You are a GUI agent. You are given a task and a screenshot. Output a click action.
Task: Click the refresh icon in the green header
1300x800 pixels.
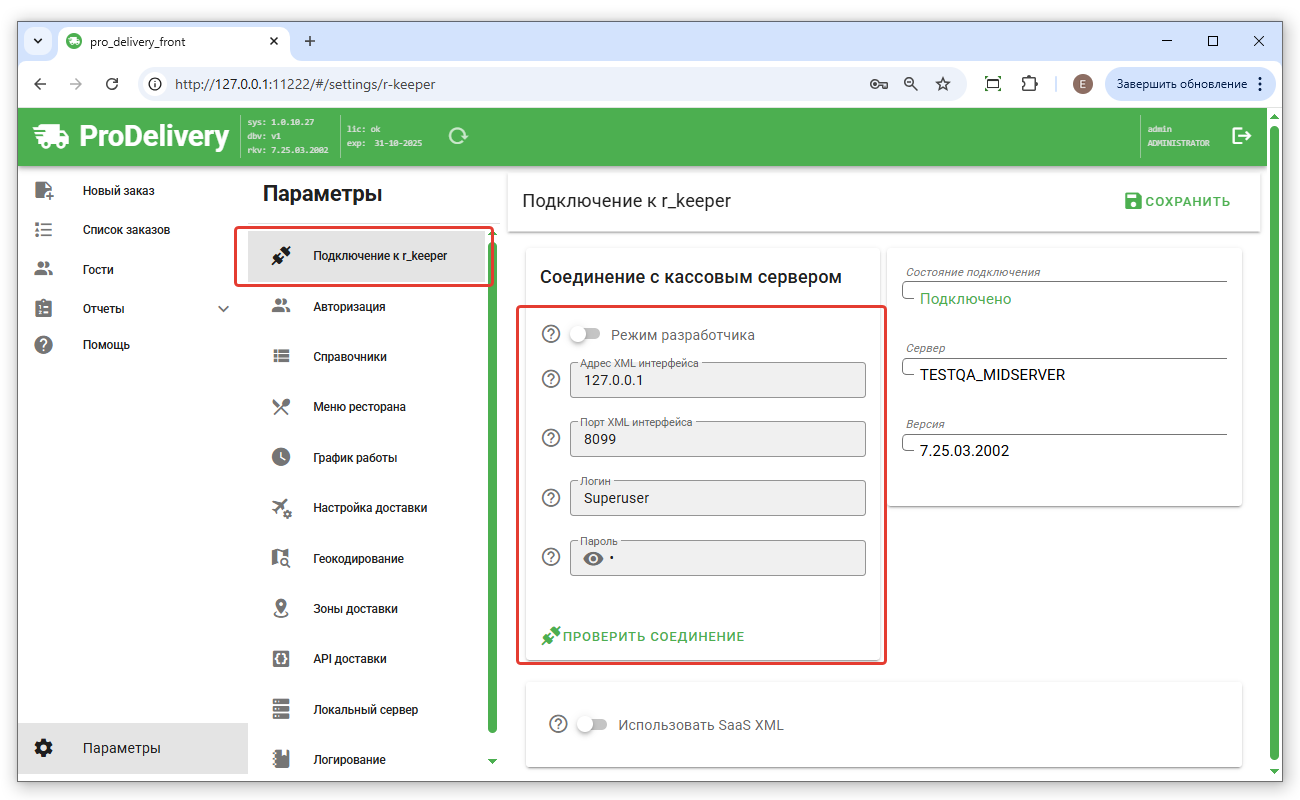458,136
